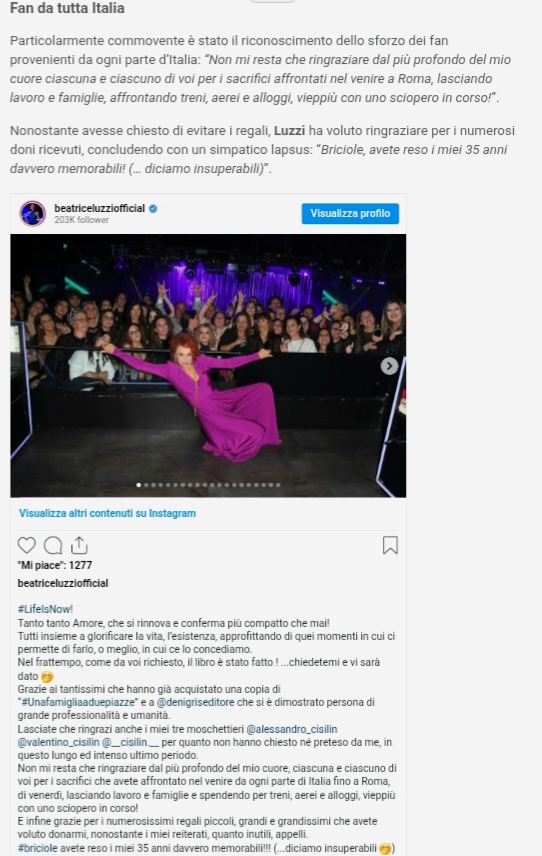Open #Unafamigliaaduepiazze hashtag link
Screen dimensions: 542x856
pos(78,703)
